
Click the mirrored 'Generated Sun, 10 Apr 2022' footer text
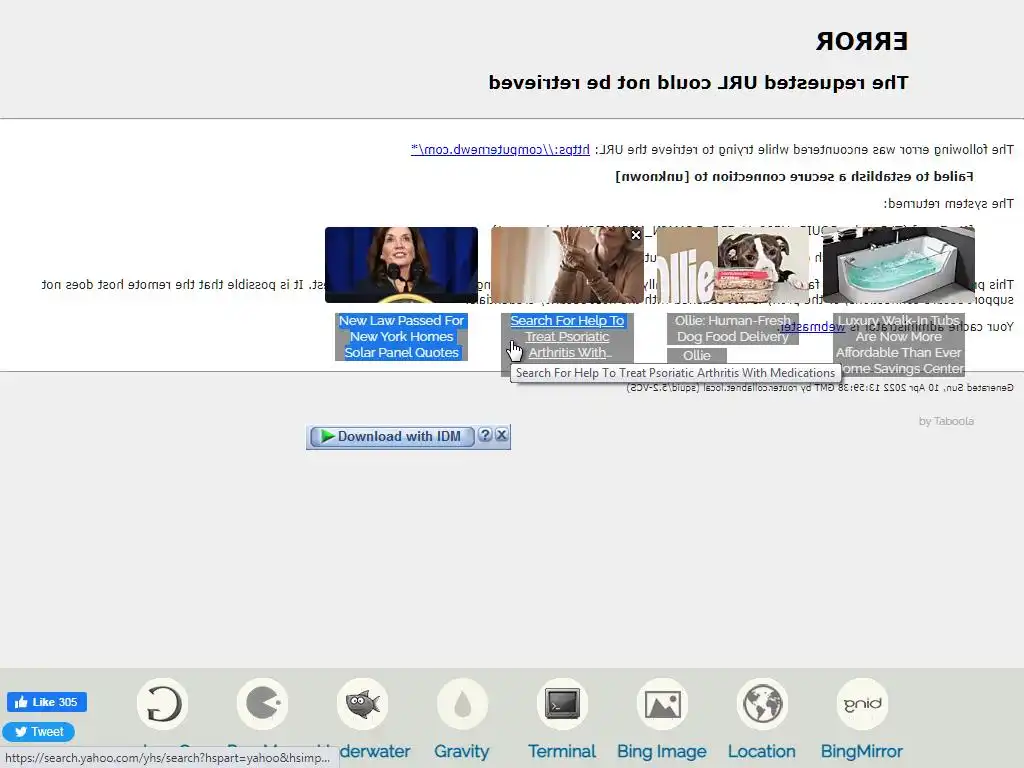[x=820, y=388]
